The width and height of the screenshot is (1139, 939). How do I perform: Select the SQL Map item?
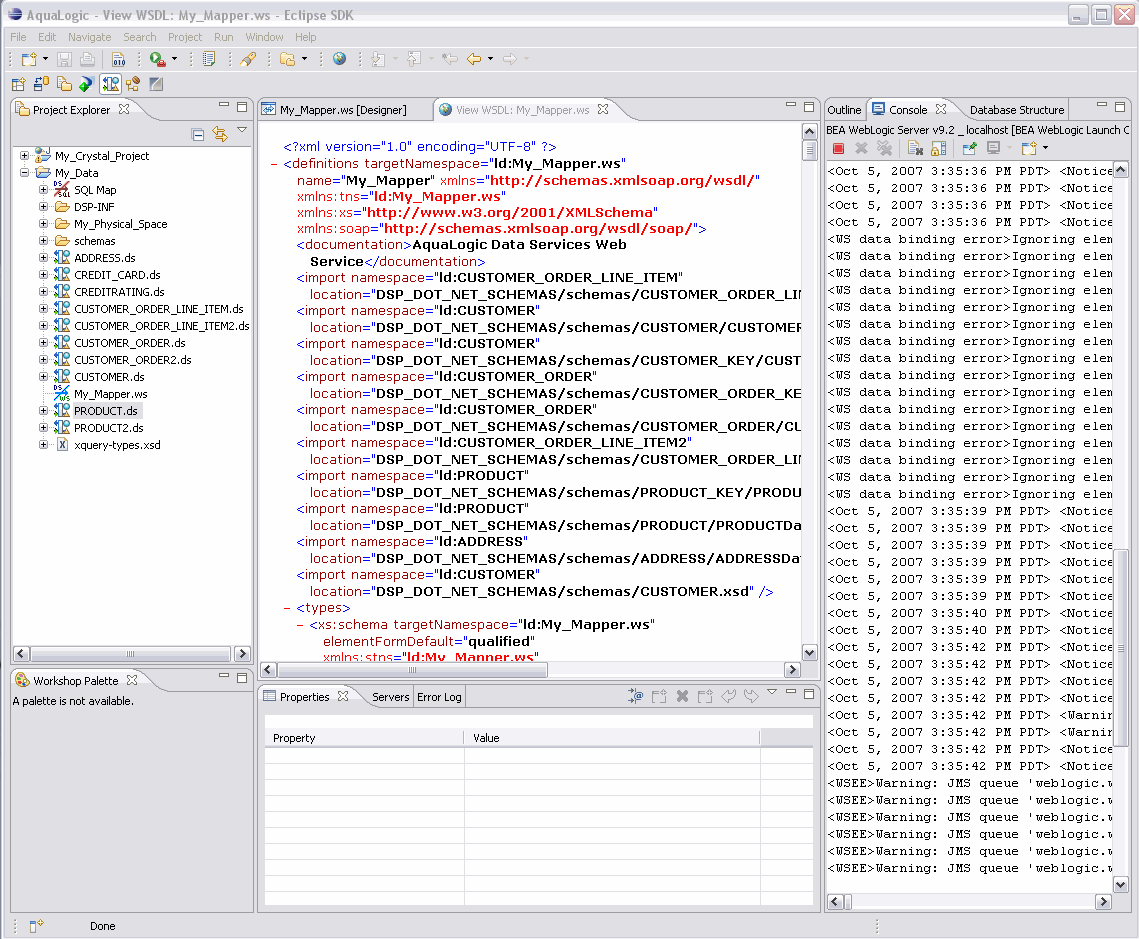(94, 190)
